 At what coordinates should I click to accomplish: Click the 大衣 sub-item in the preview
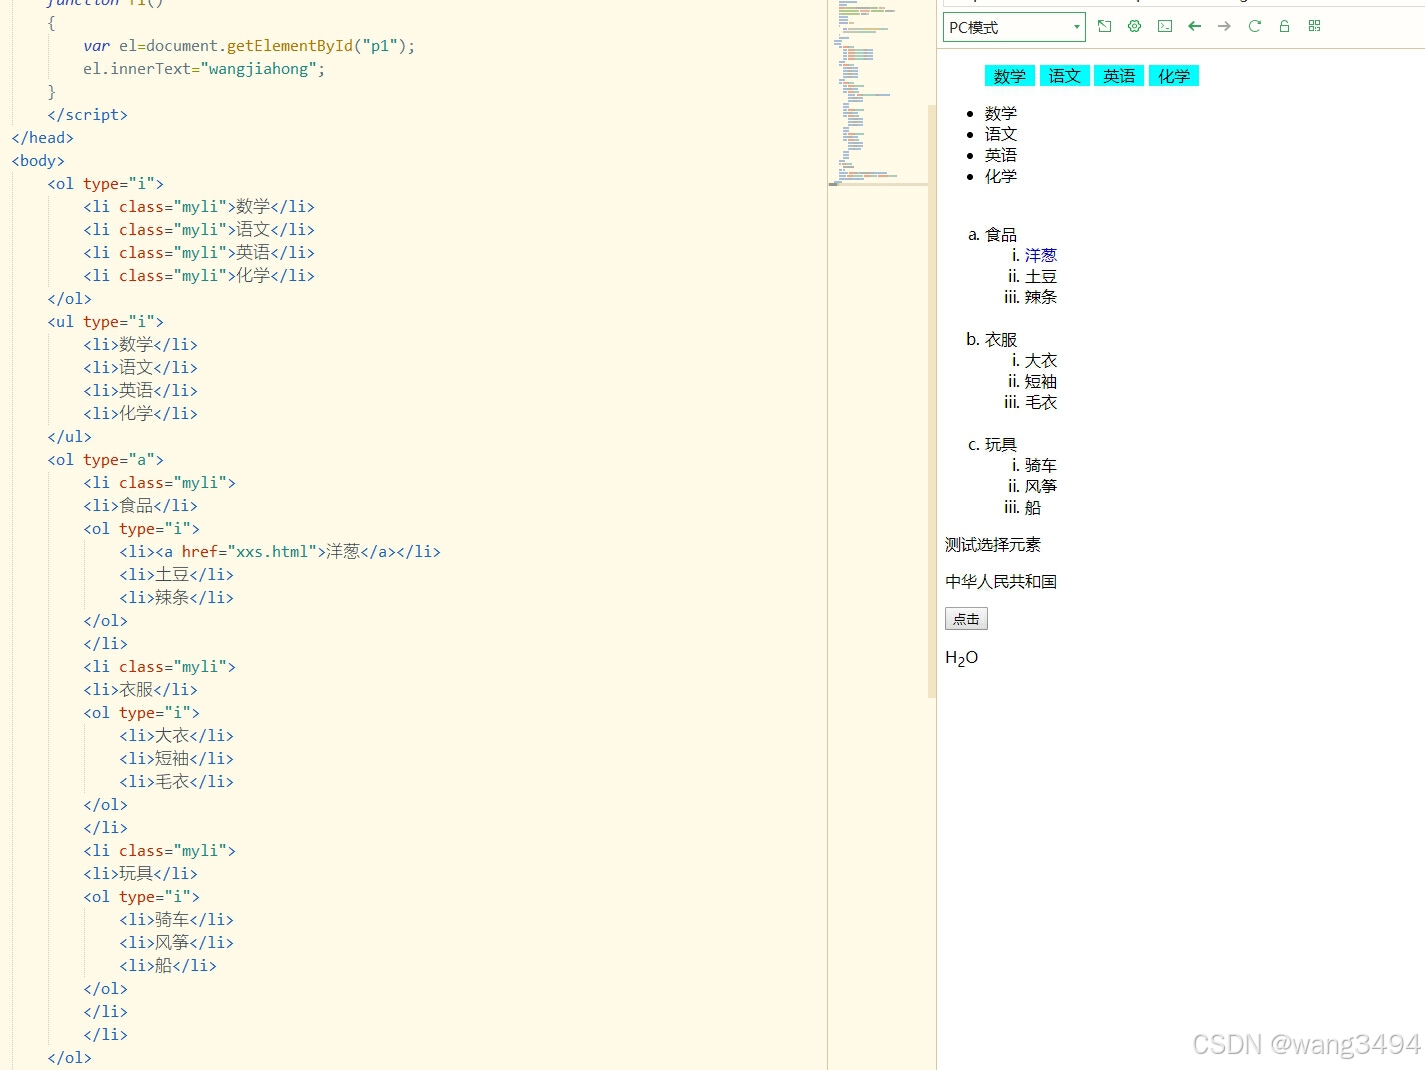click(x=1040, y=360)
